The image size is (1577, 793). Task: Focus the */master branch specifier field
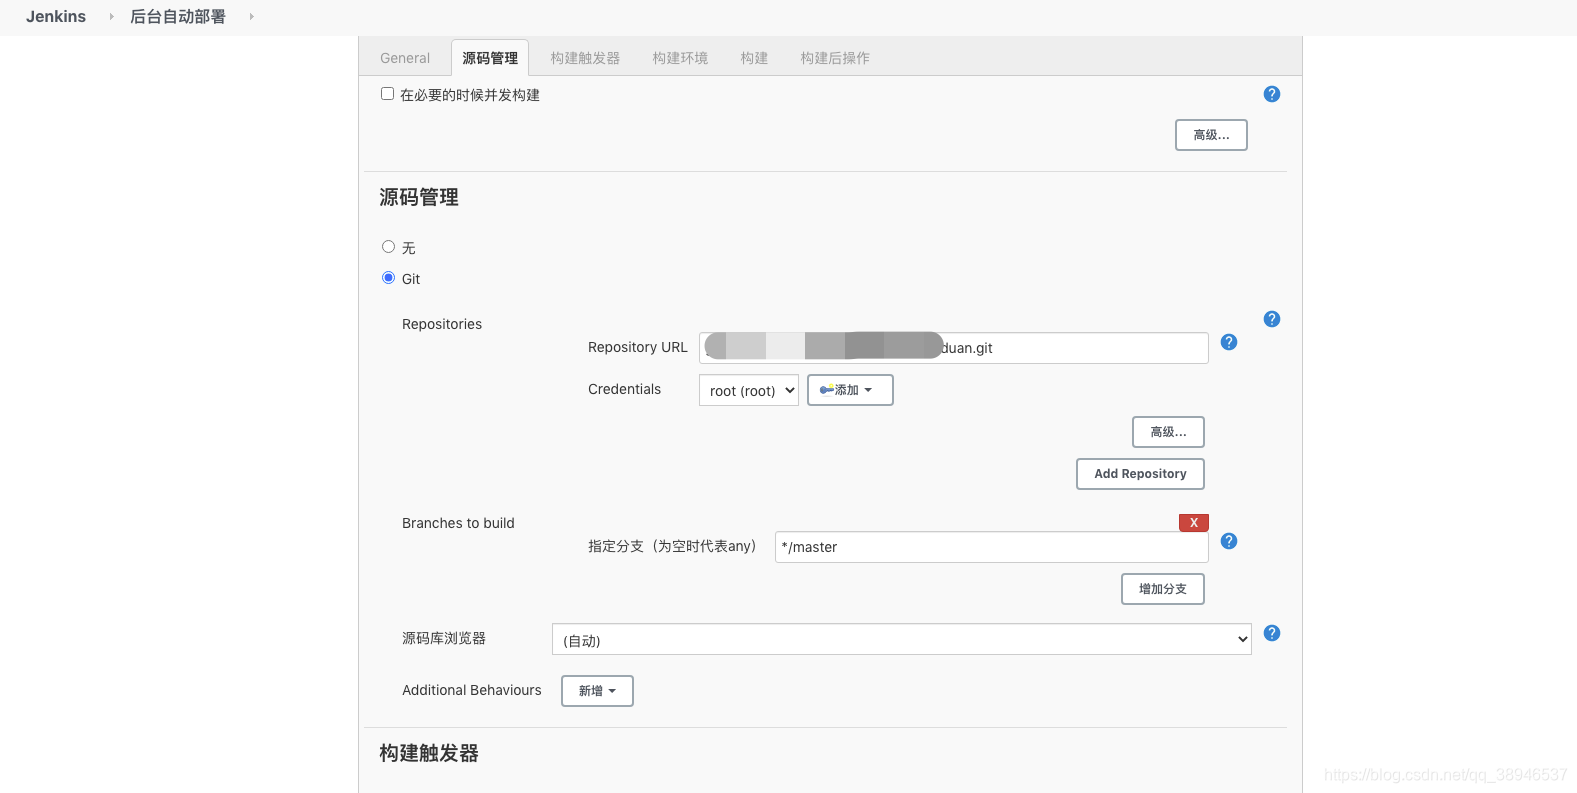coord(991,547)
